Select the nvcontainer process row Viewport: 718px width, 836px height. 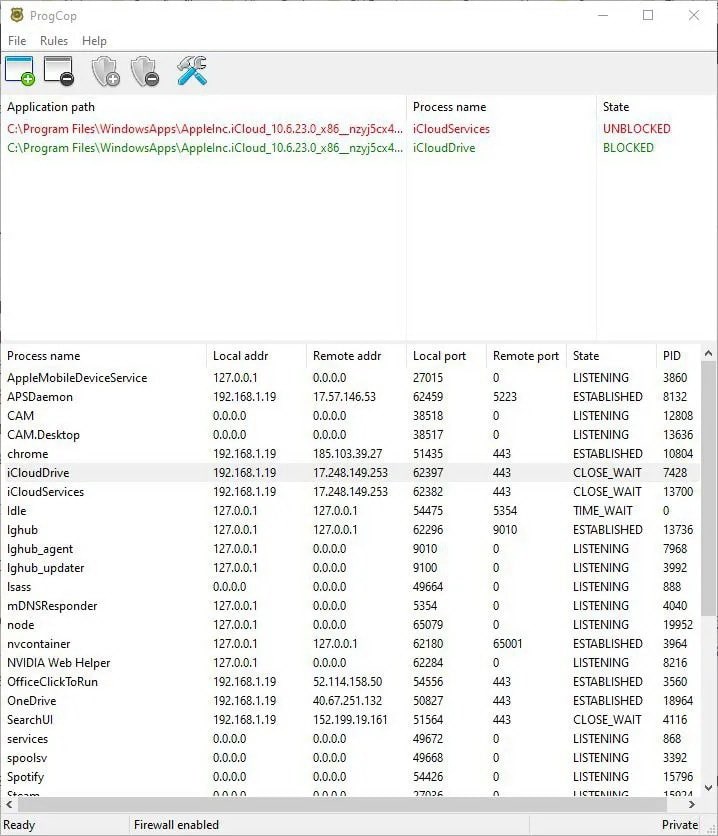click(351, 644)
